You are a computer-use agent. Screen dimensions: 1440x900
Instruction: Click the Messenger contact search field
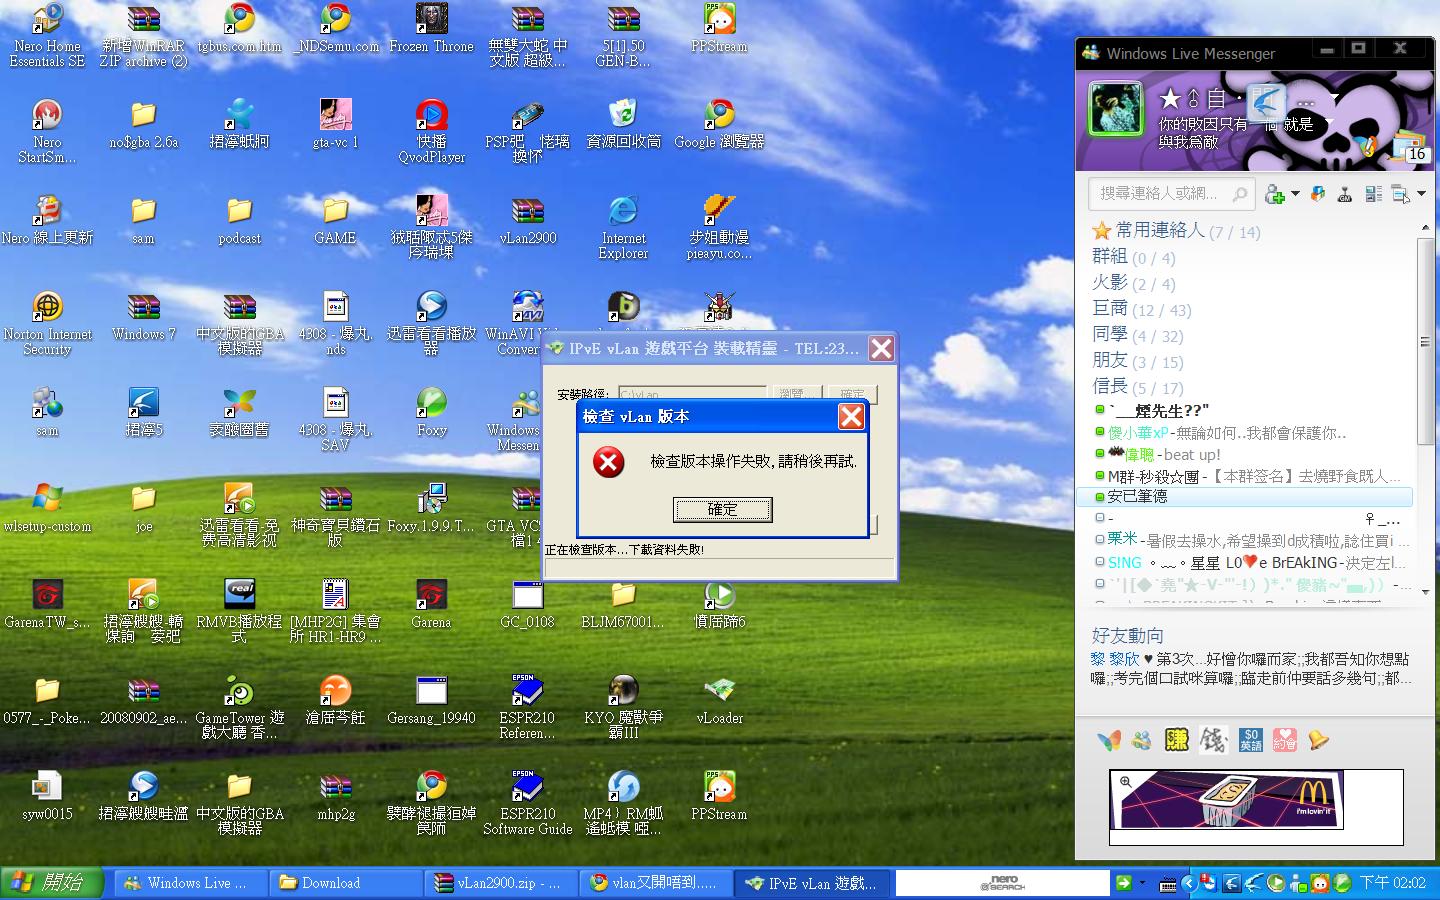1160,193
